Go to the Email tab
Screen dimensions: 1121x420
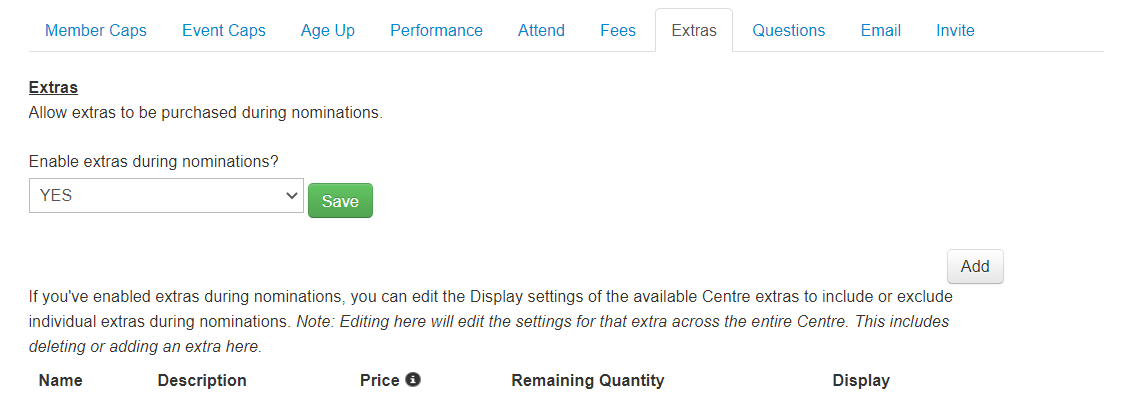tap(881, 30)
